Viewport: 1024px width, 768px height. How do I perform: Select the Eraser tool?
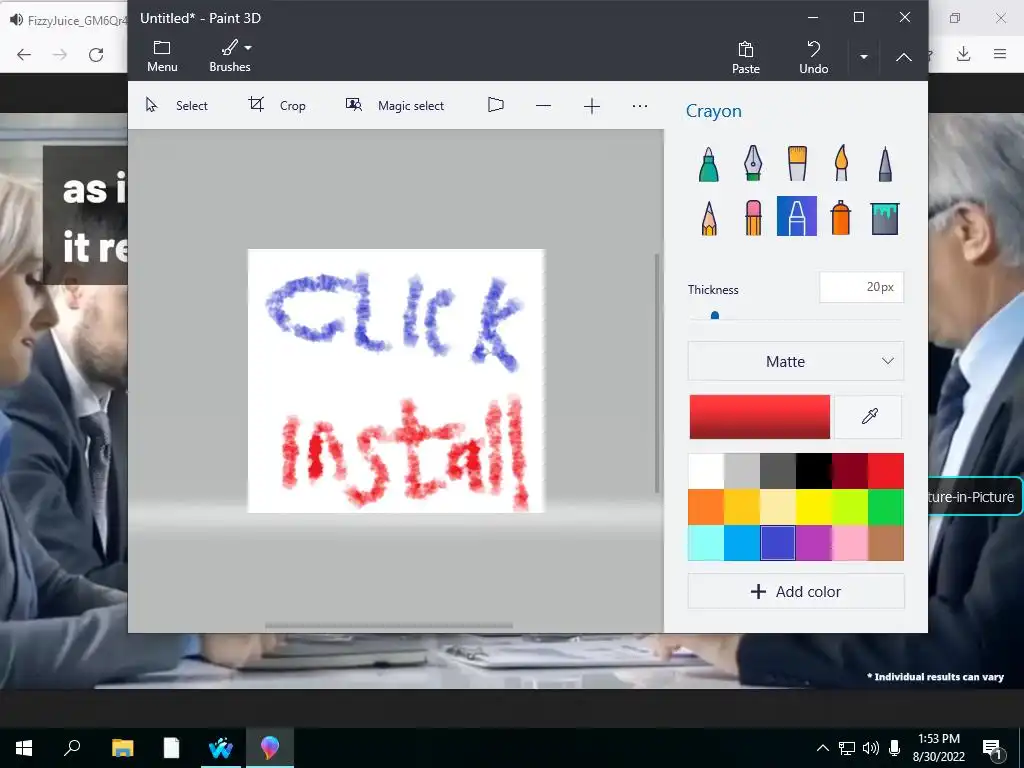(x=753, y=216)
